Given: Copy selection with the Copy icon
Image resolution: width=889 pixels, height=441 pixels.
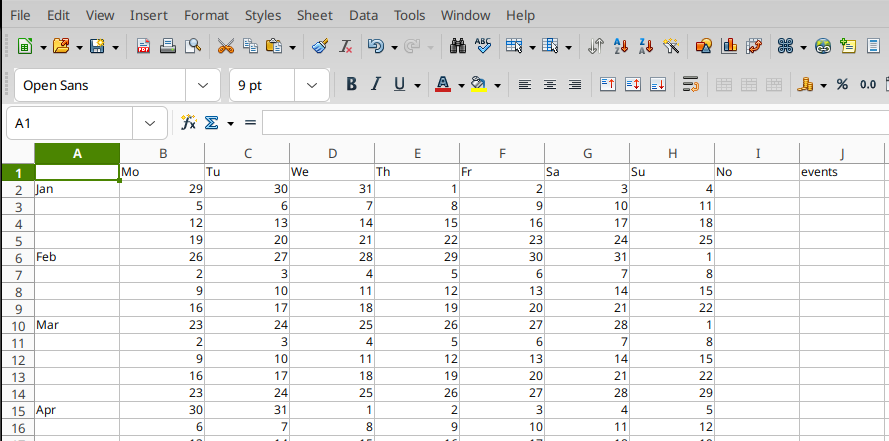Looking at the screenshot, I should (250, 46).
